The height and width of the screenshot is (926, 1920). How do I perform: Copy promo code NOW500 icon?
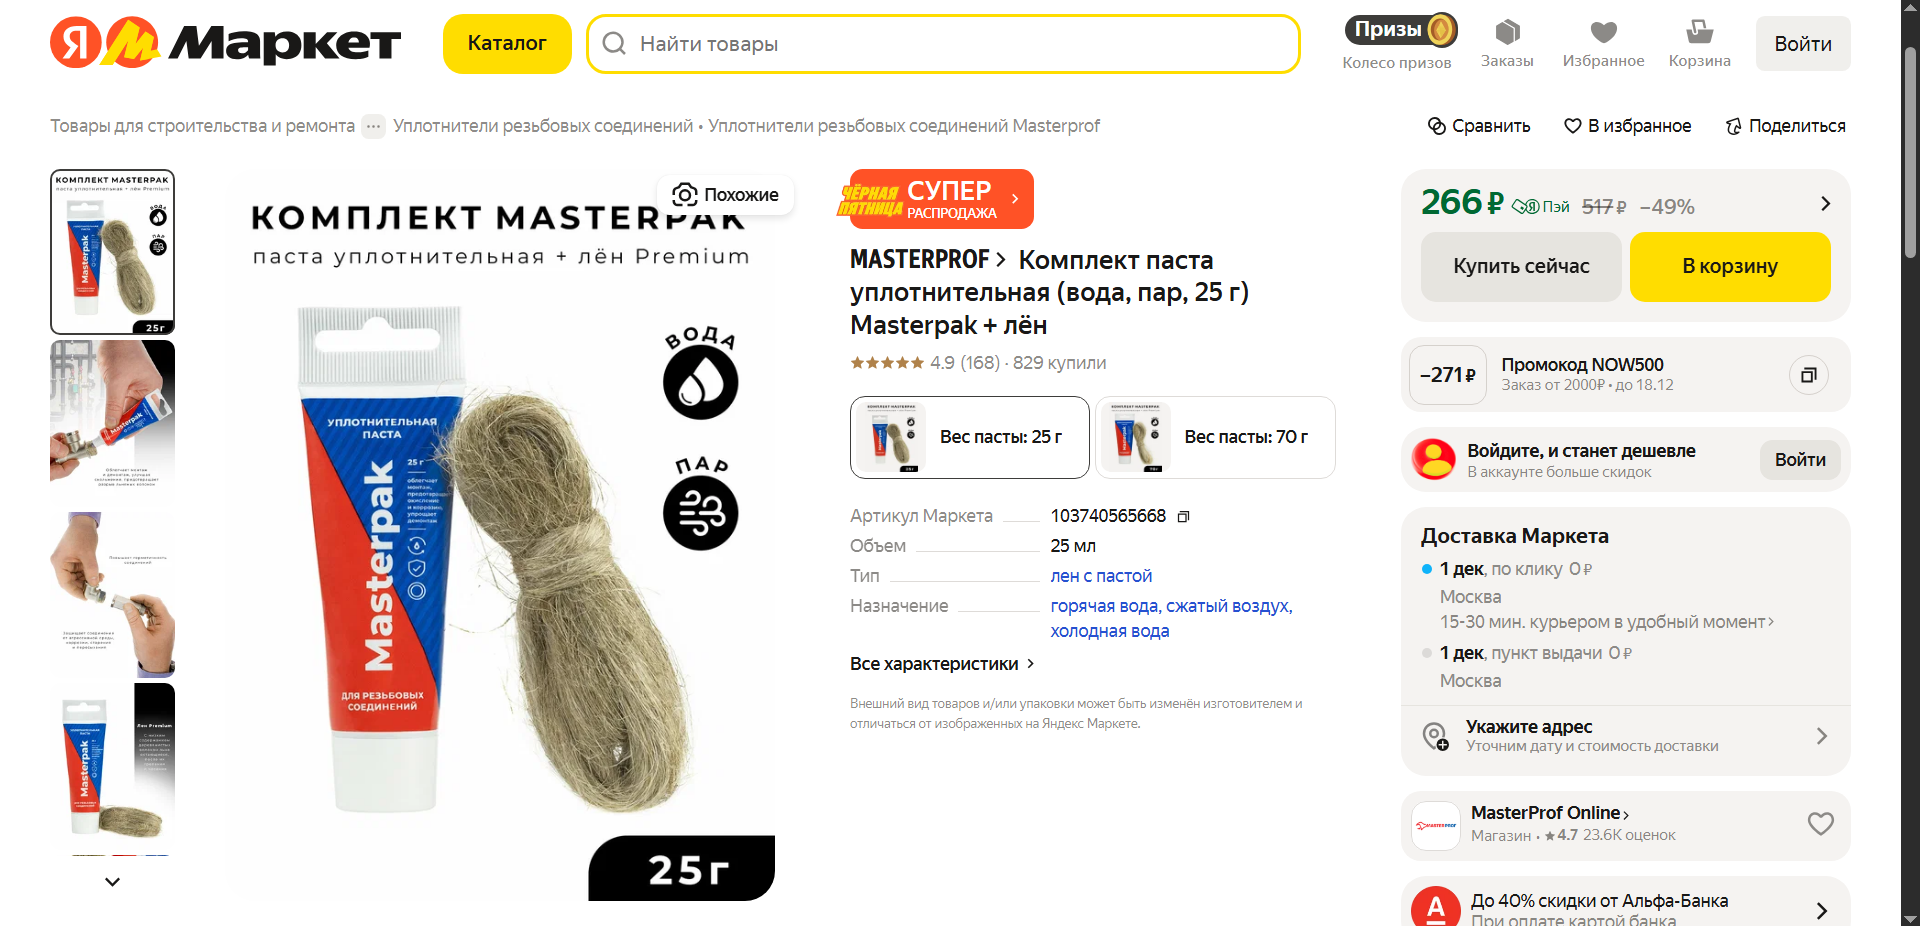pos(1808,375)
